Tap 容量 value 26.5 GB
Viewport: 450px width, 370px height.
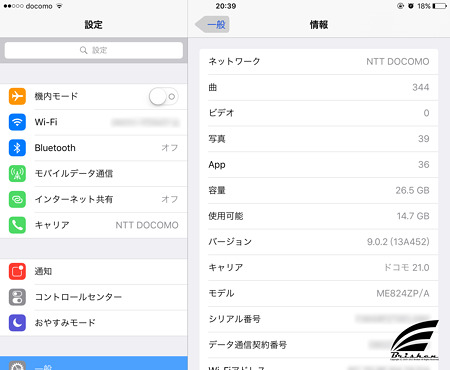coord(412,190)
